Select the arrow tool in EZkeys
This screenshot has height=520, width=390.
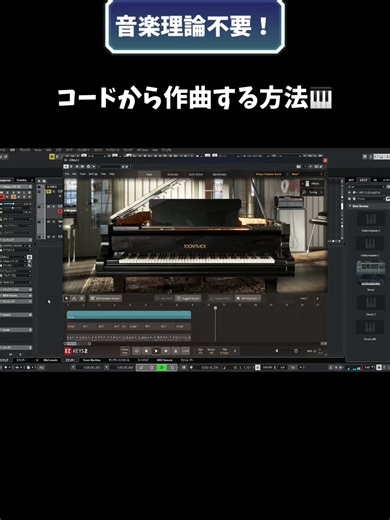coord(67,298)
